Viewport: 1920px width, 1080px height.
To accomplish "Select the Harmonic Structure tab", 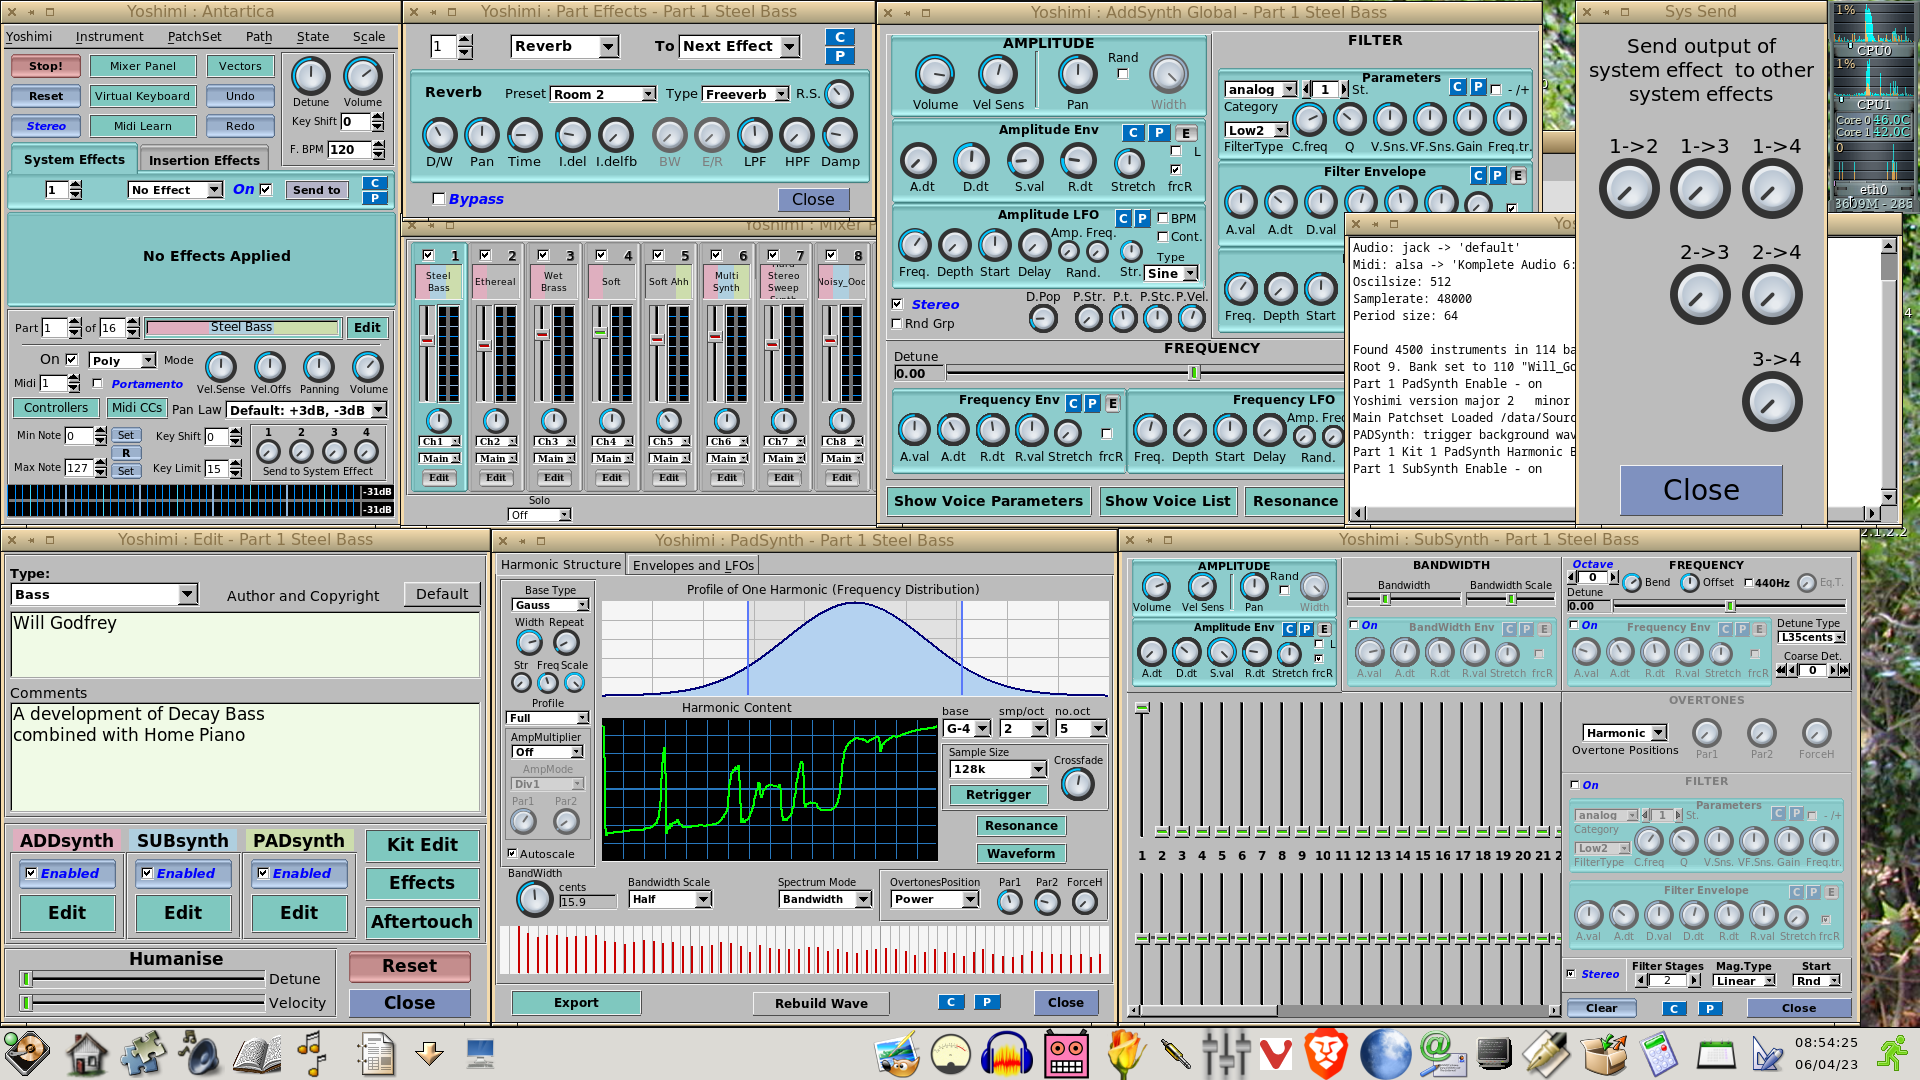I will point(560,565).
